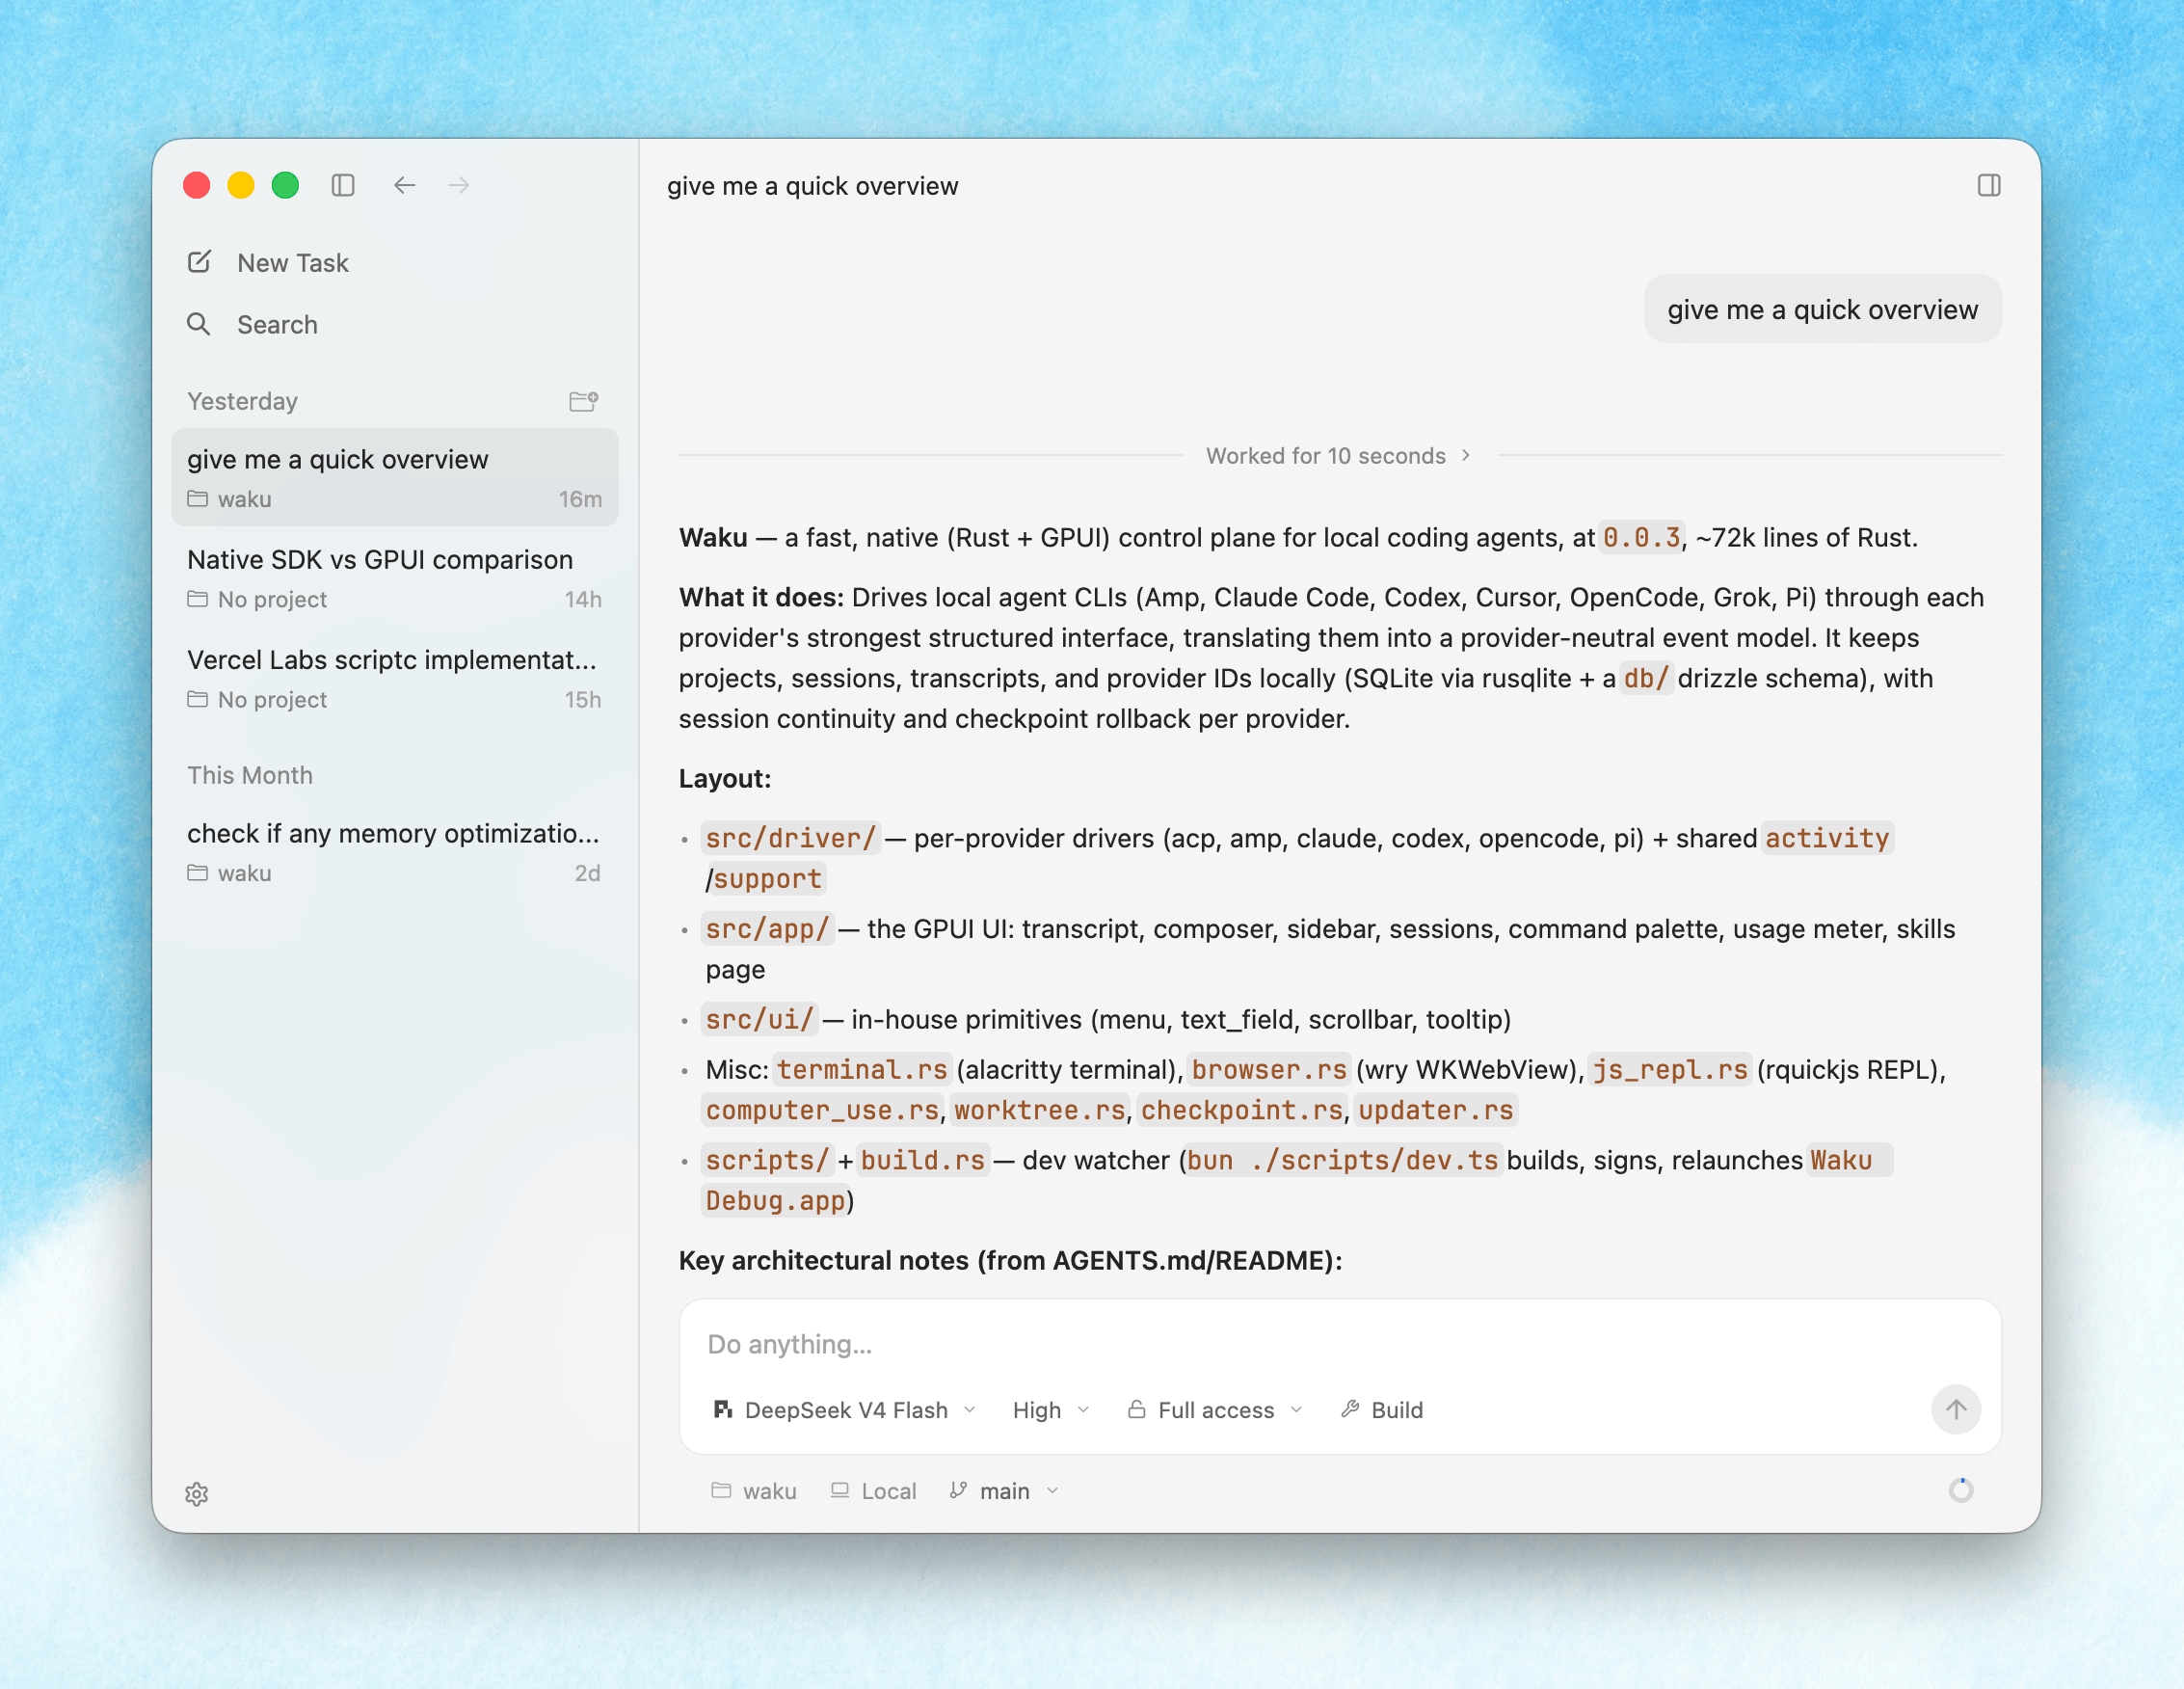Viewport: 2184px width, 1689px height.
Task: Click the conversation title in the header
Action: [812, 186]
